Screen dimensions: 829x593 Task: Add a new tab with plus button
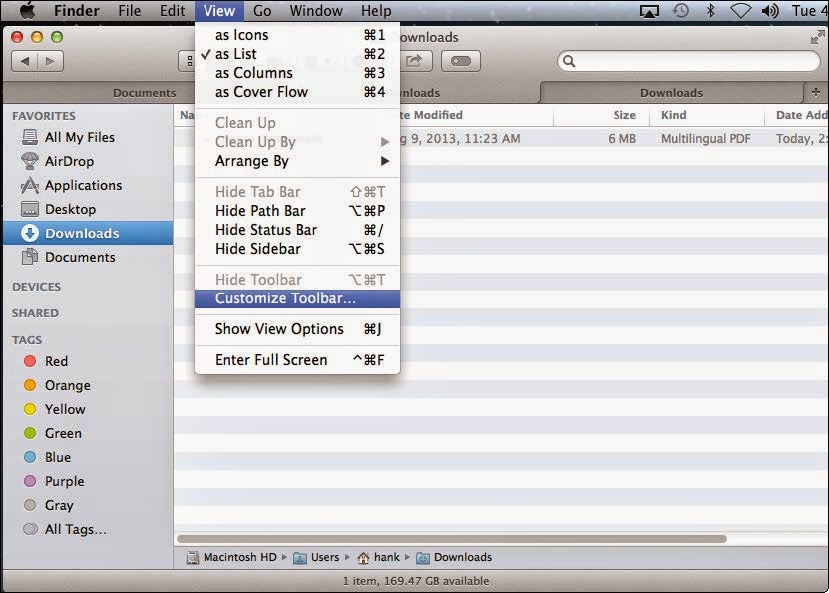tap(816, 92)
